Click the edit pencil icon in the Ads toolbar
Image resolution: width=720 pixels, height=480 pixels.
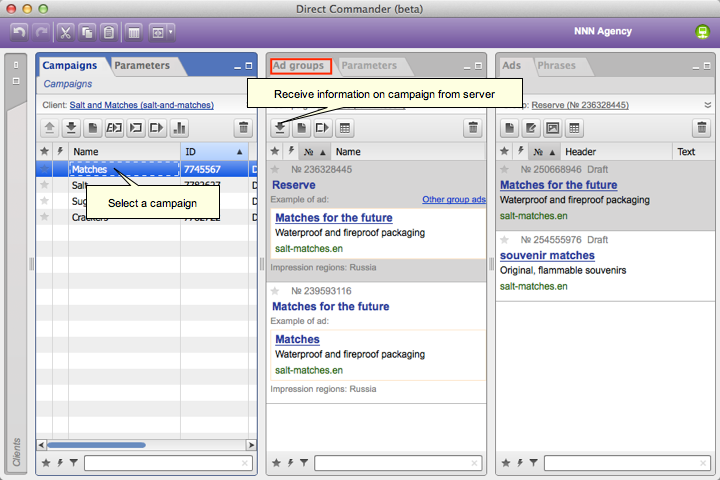(x=531, y=128)
